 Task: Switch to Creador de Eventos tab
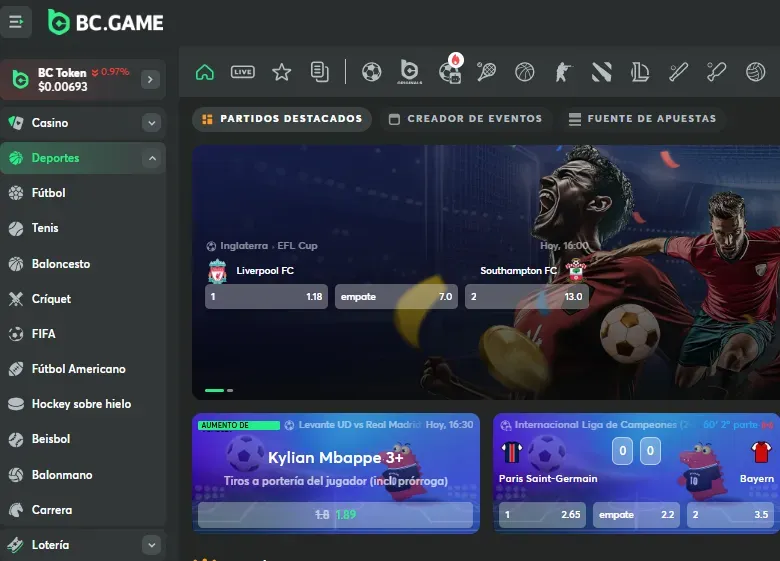(465, 119)
